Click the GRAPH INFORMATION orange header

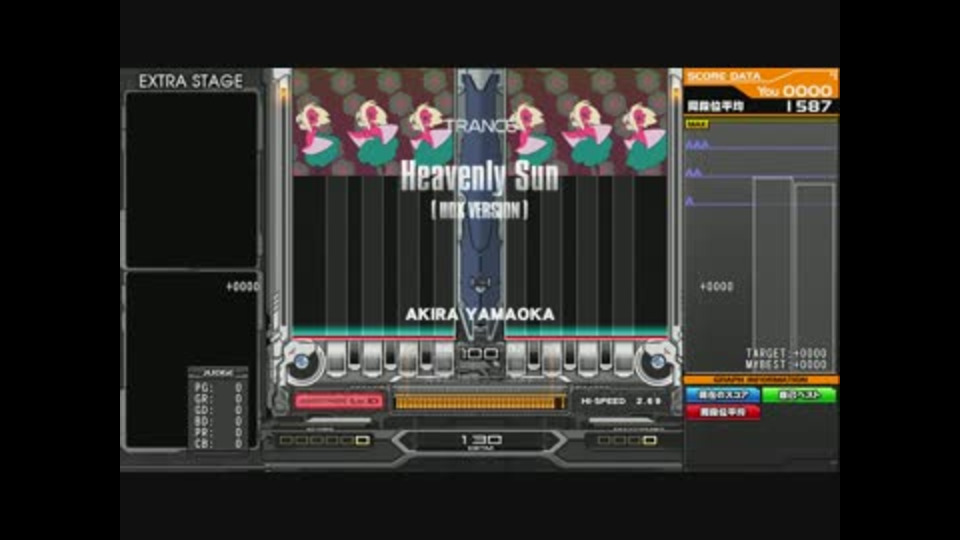[761, 380]
